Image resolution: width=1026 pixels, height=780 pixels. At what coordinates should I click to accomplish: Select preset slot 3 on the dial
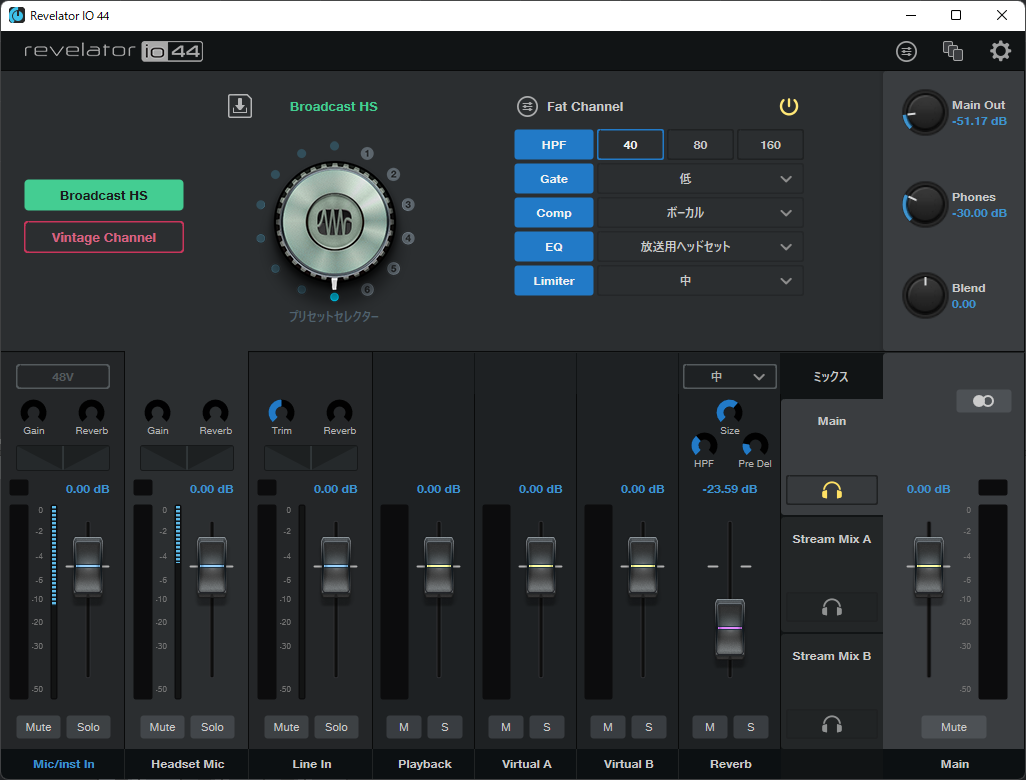pyautogui.click(x=408, y=205)
